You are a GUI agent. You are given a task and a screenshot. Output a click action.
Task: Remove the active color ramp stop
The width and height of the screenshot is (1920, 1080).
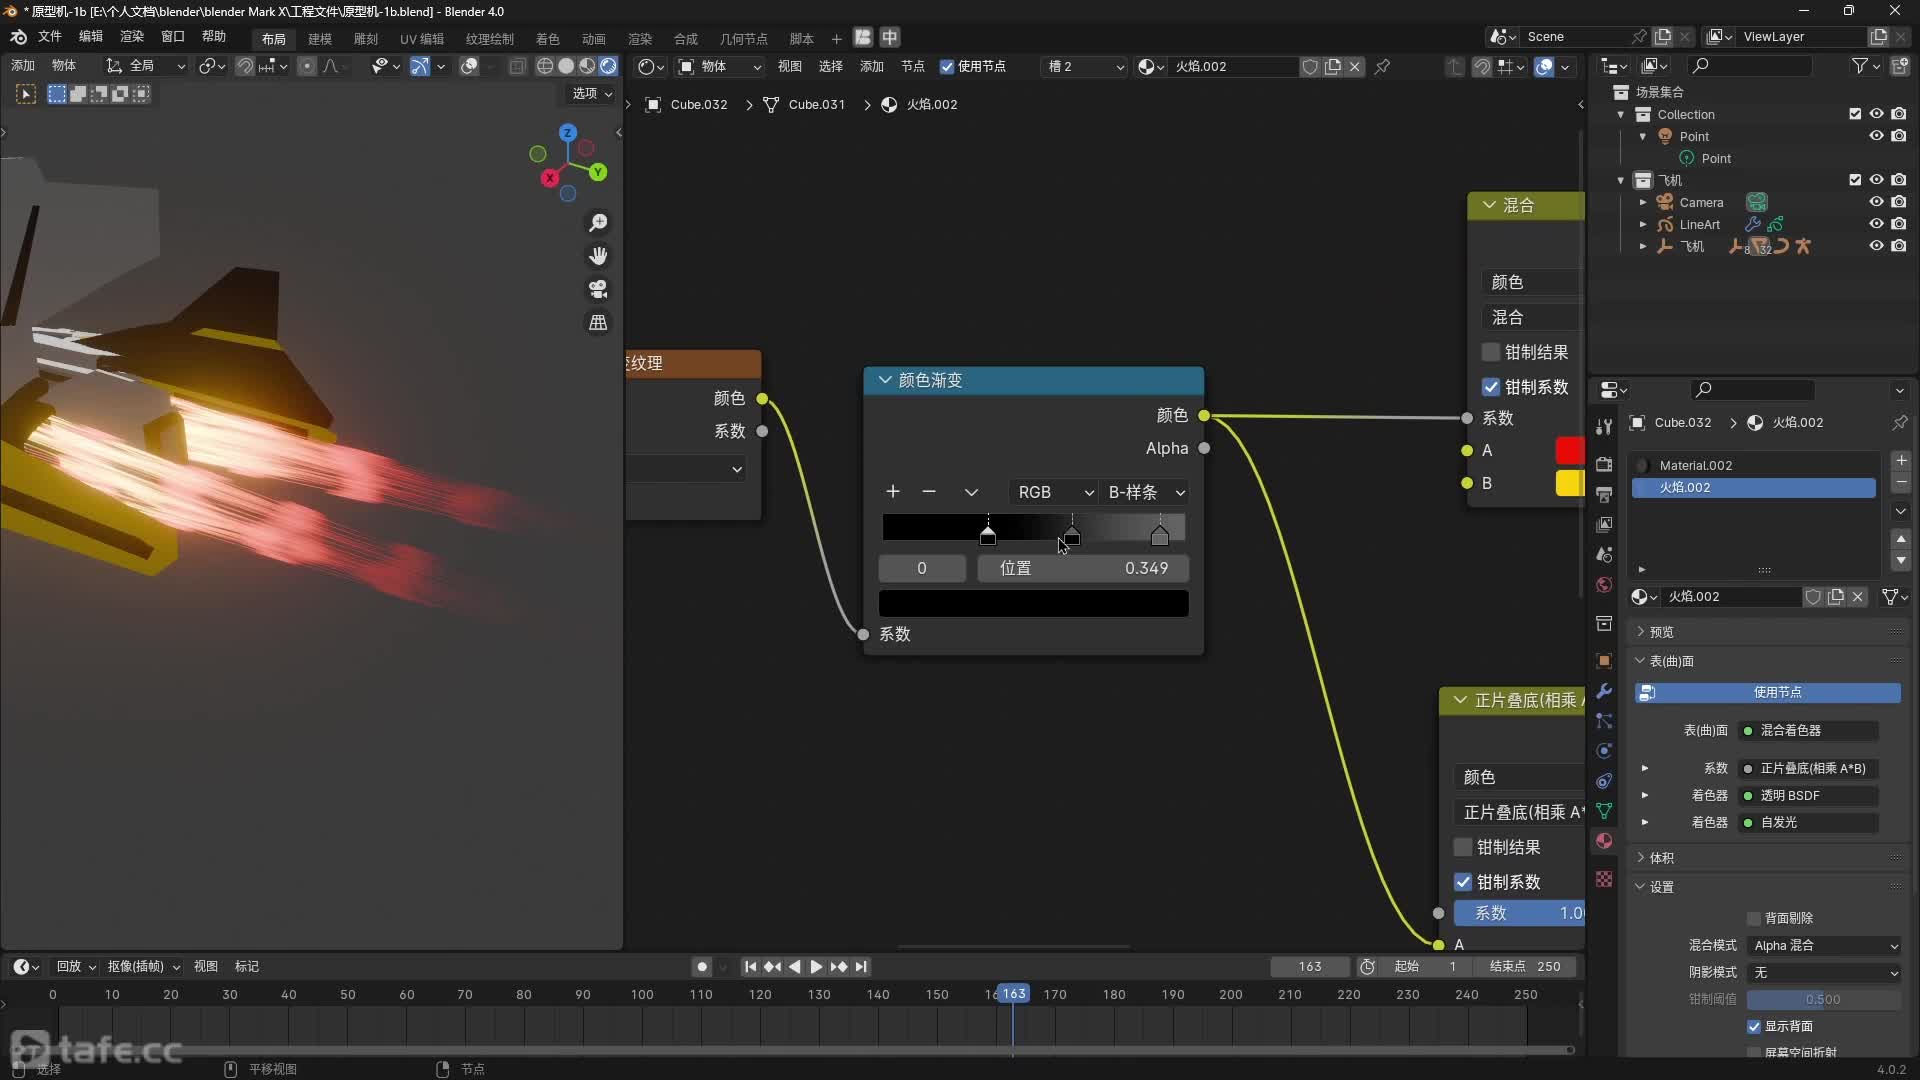(929, 492)
